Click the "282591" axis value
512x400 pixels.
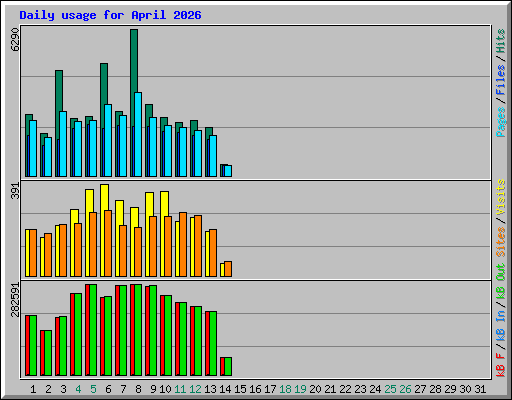15,300
